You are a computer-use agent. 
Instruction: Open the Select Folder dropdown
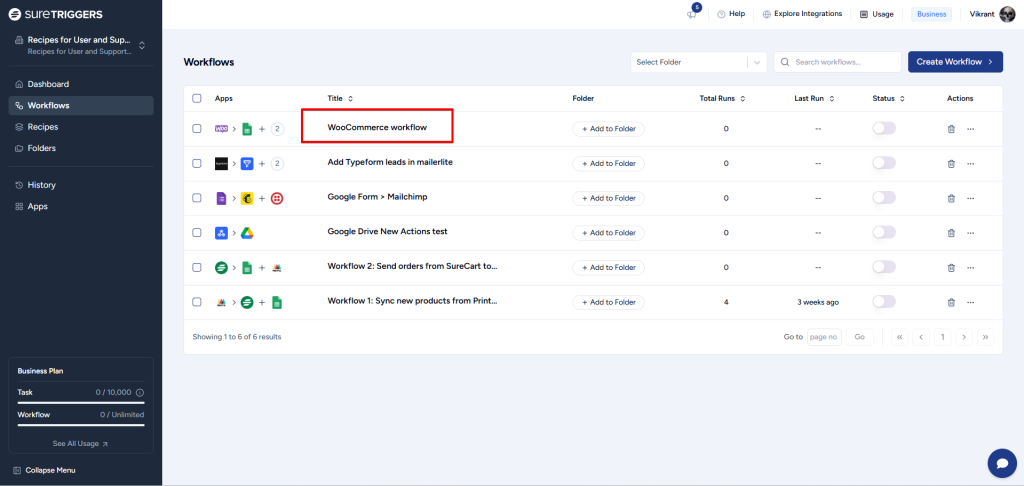pos(698,62)
